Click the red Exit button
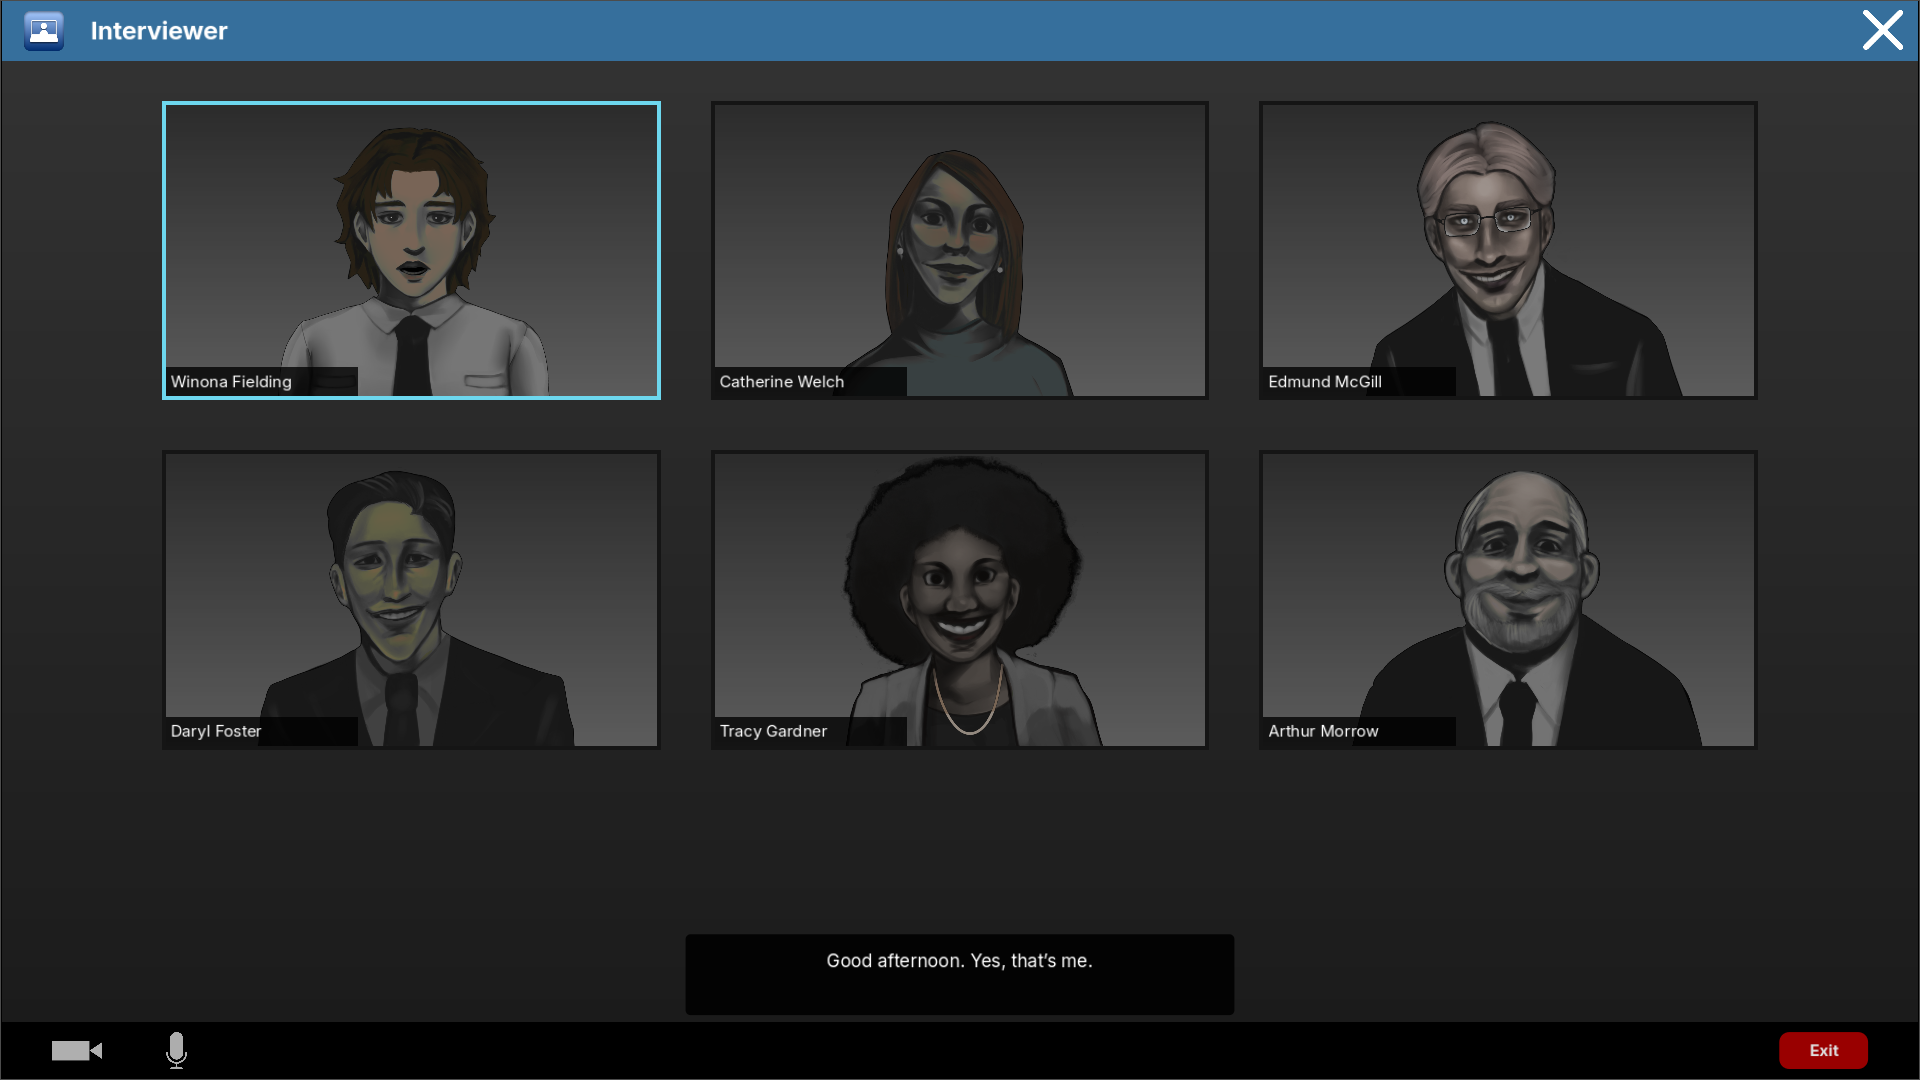The width and height of the screenshot is (1920, 1080). tap(1823, 1050)
